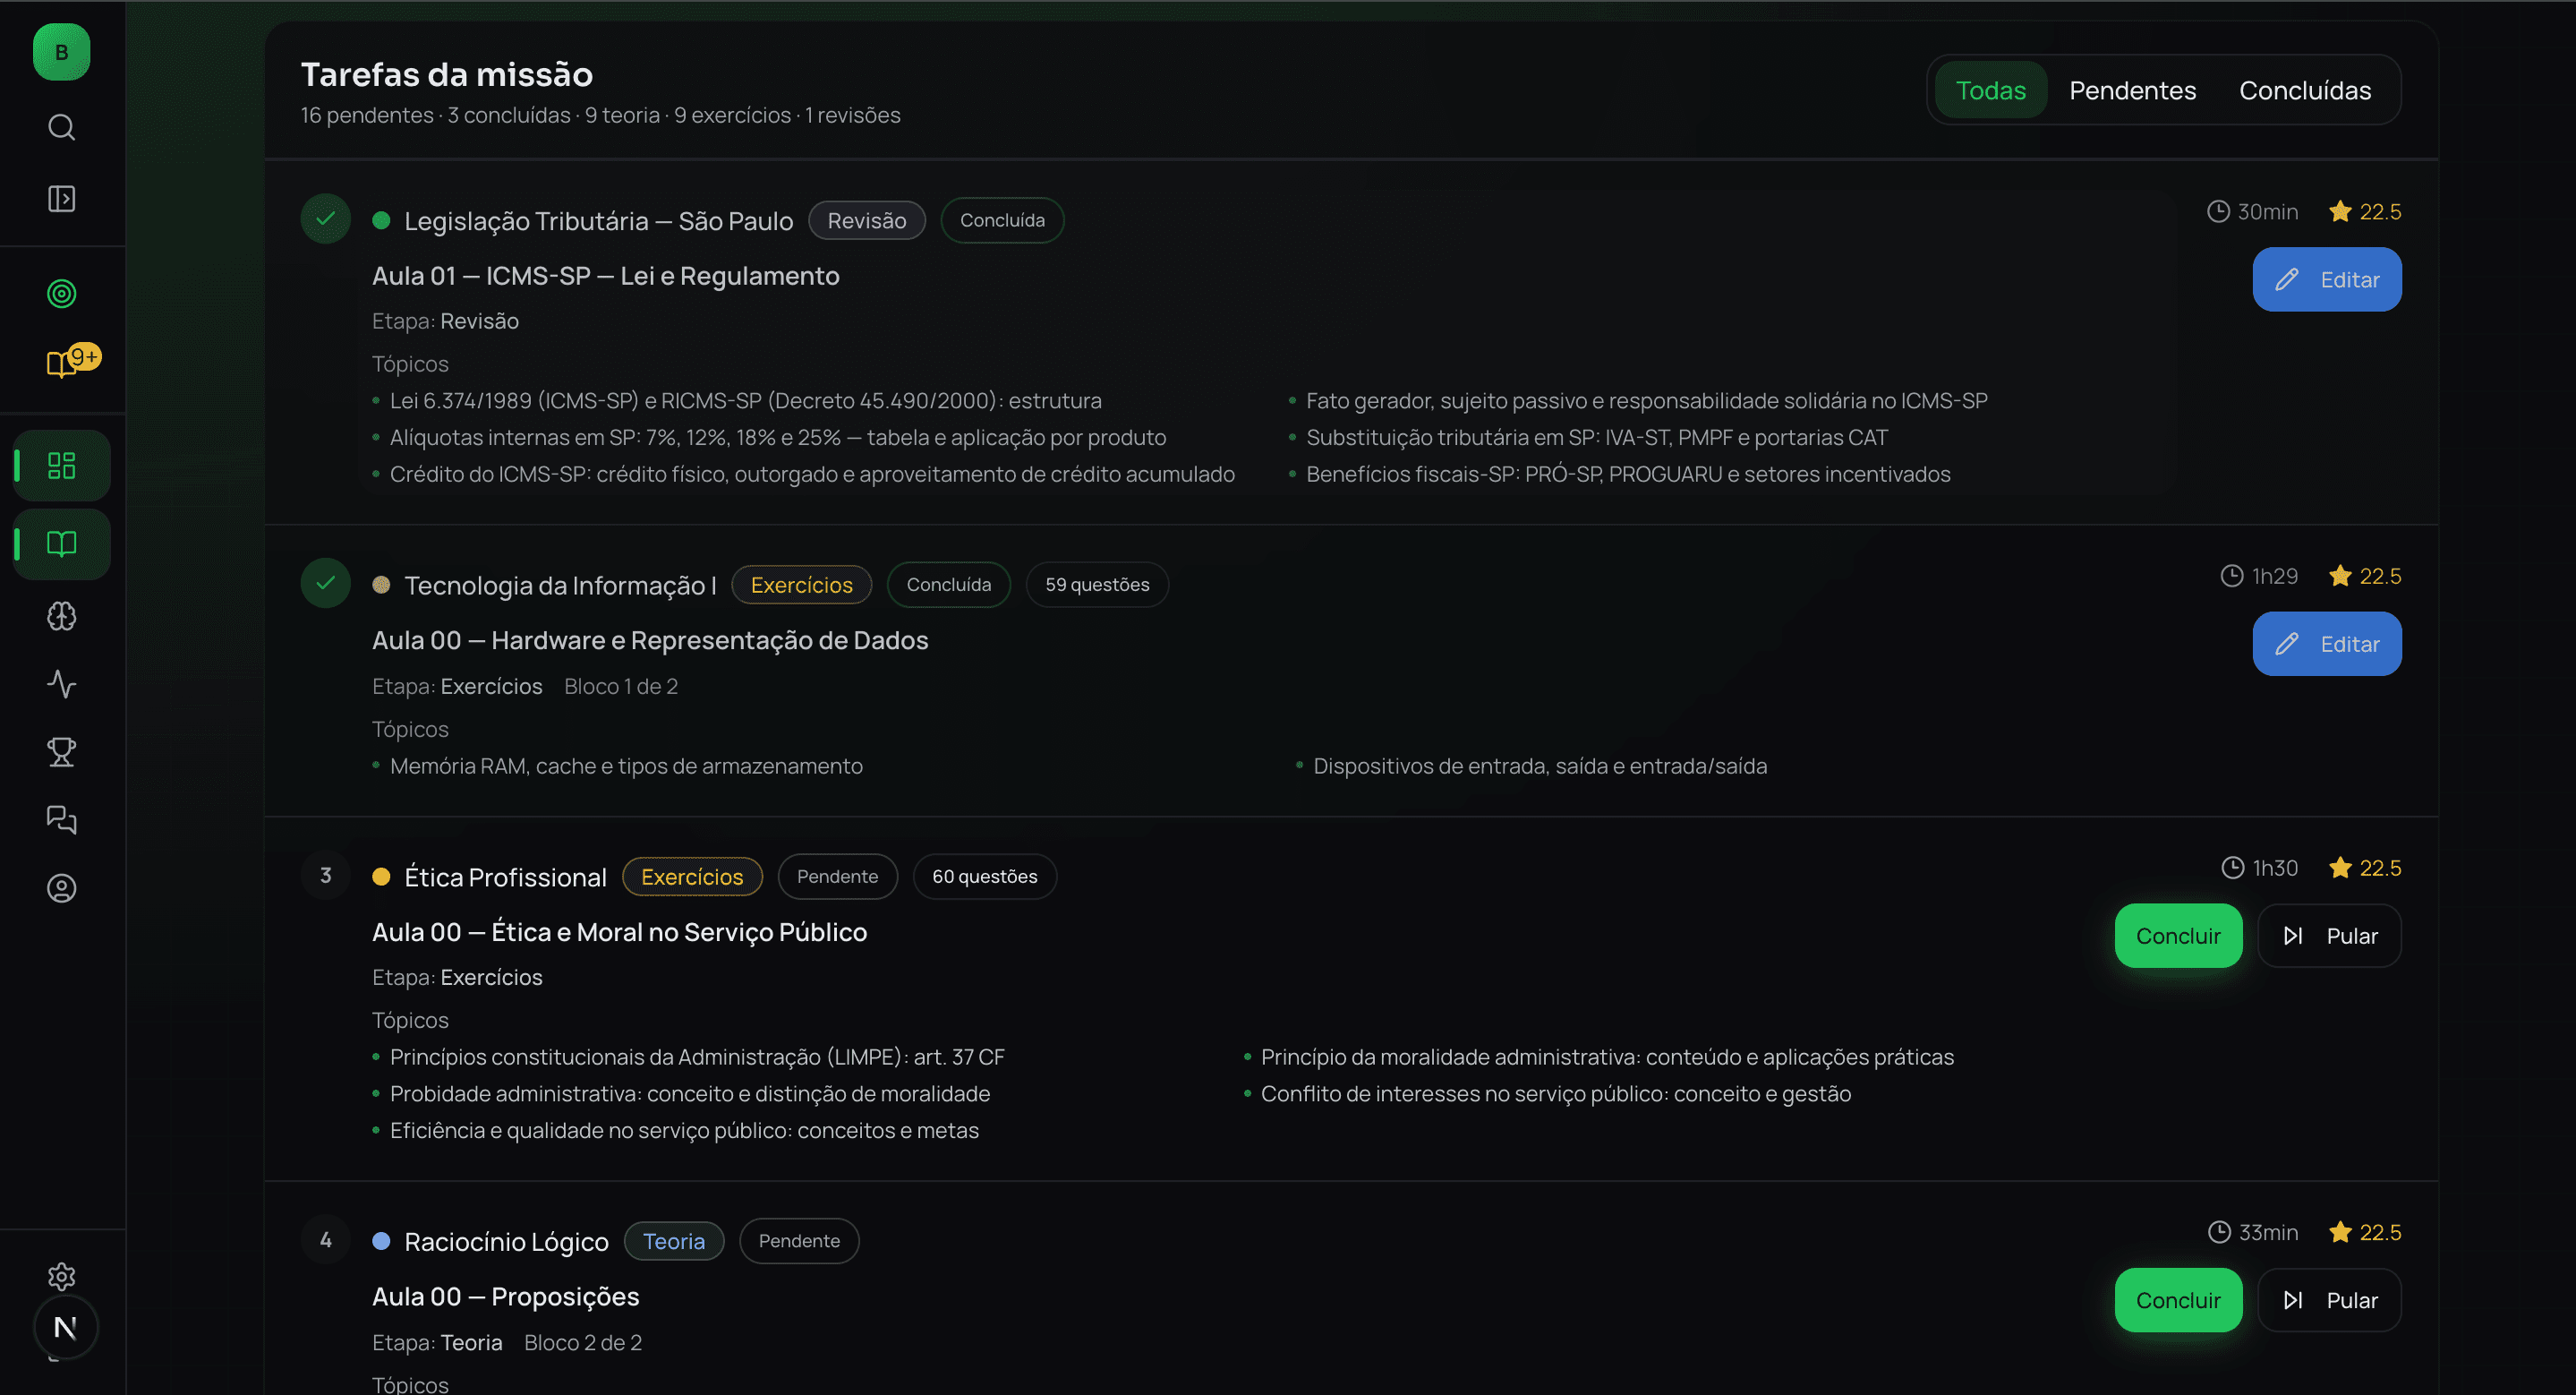The height and width of the screenshot is (1395, 2576).
Task: Switch to the Concluídas filter tab
Action: coord(2305,90)
